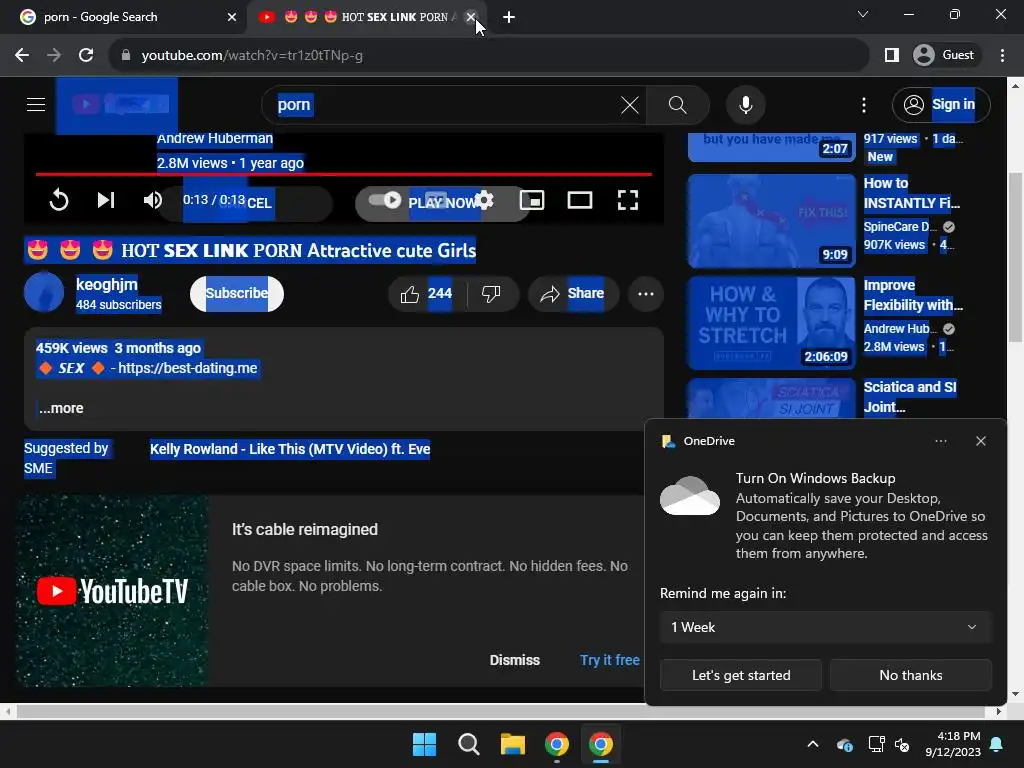Viewport: 1024px width, 768px height.
Task: Click Try it free for YouTube TV
Action: pyautogui.click(x=609, y=660)
